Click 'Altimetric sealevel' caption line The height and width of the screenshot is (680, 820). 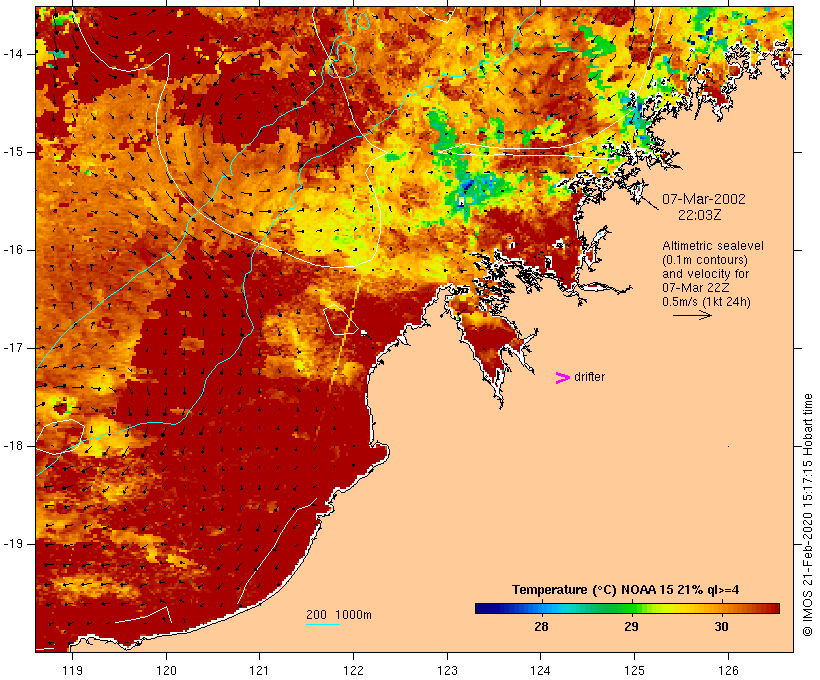pyautogui.click(x=713, y=246)
